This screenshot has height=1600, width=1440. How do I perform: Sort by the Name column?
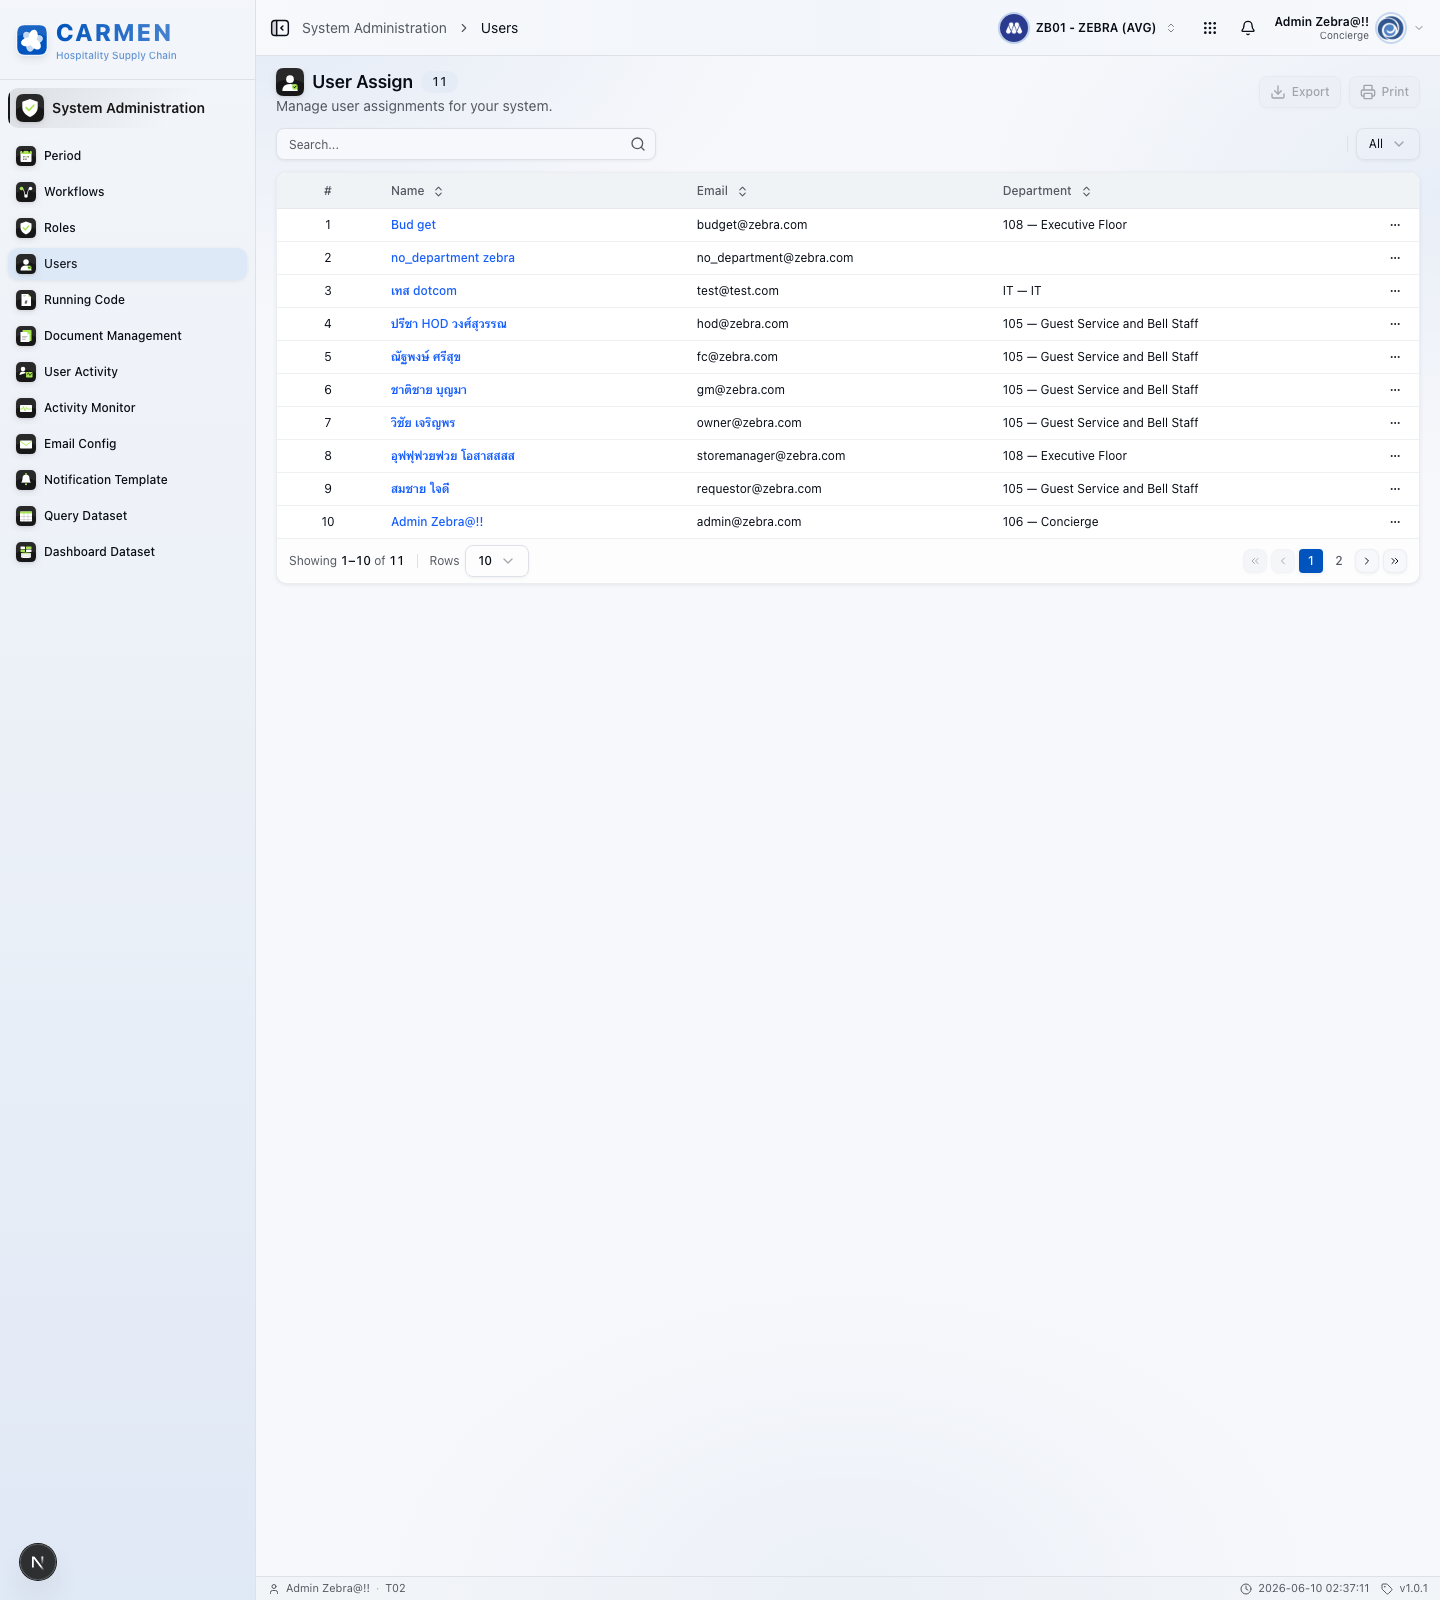pos(417,191)
